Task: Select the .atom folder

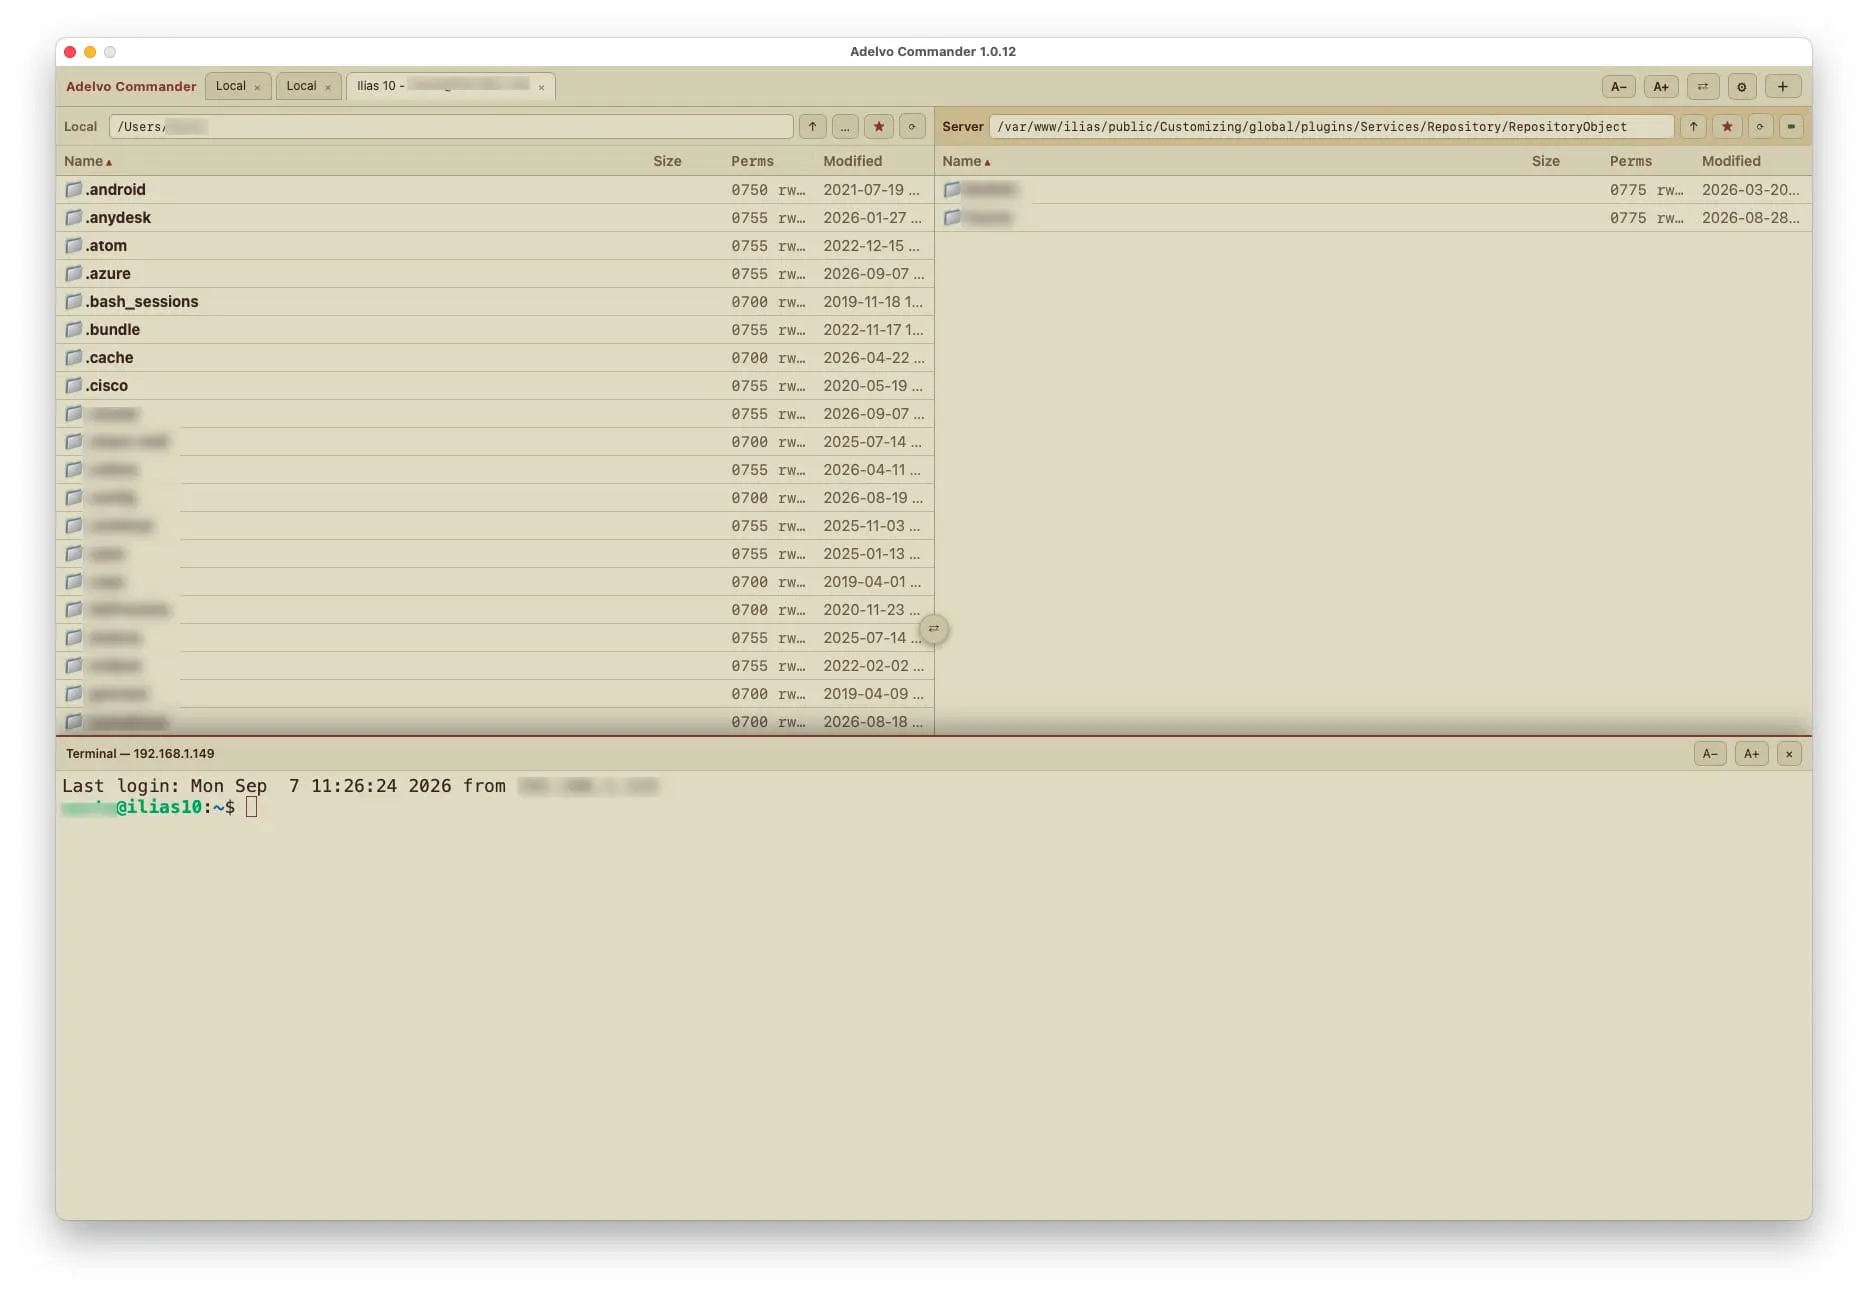Action: tap(495, 246)
